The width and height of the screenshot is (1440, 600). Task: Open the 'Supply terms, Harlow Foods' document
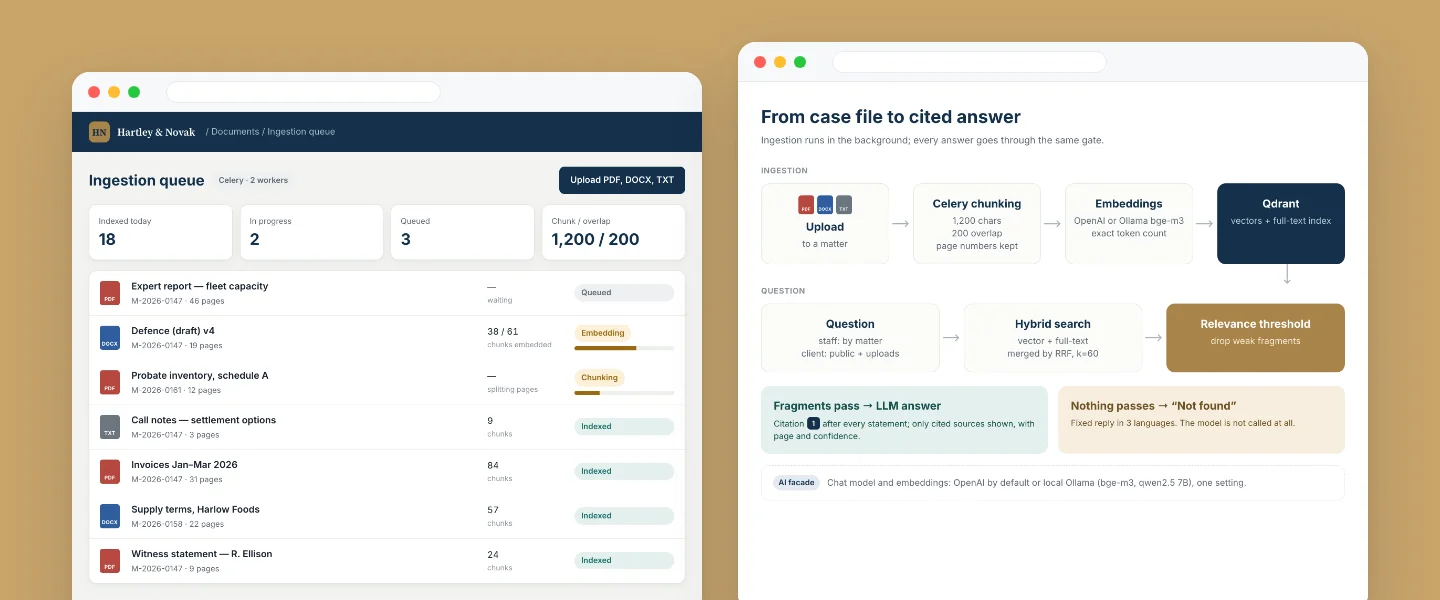click(x=195, y=509)
